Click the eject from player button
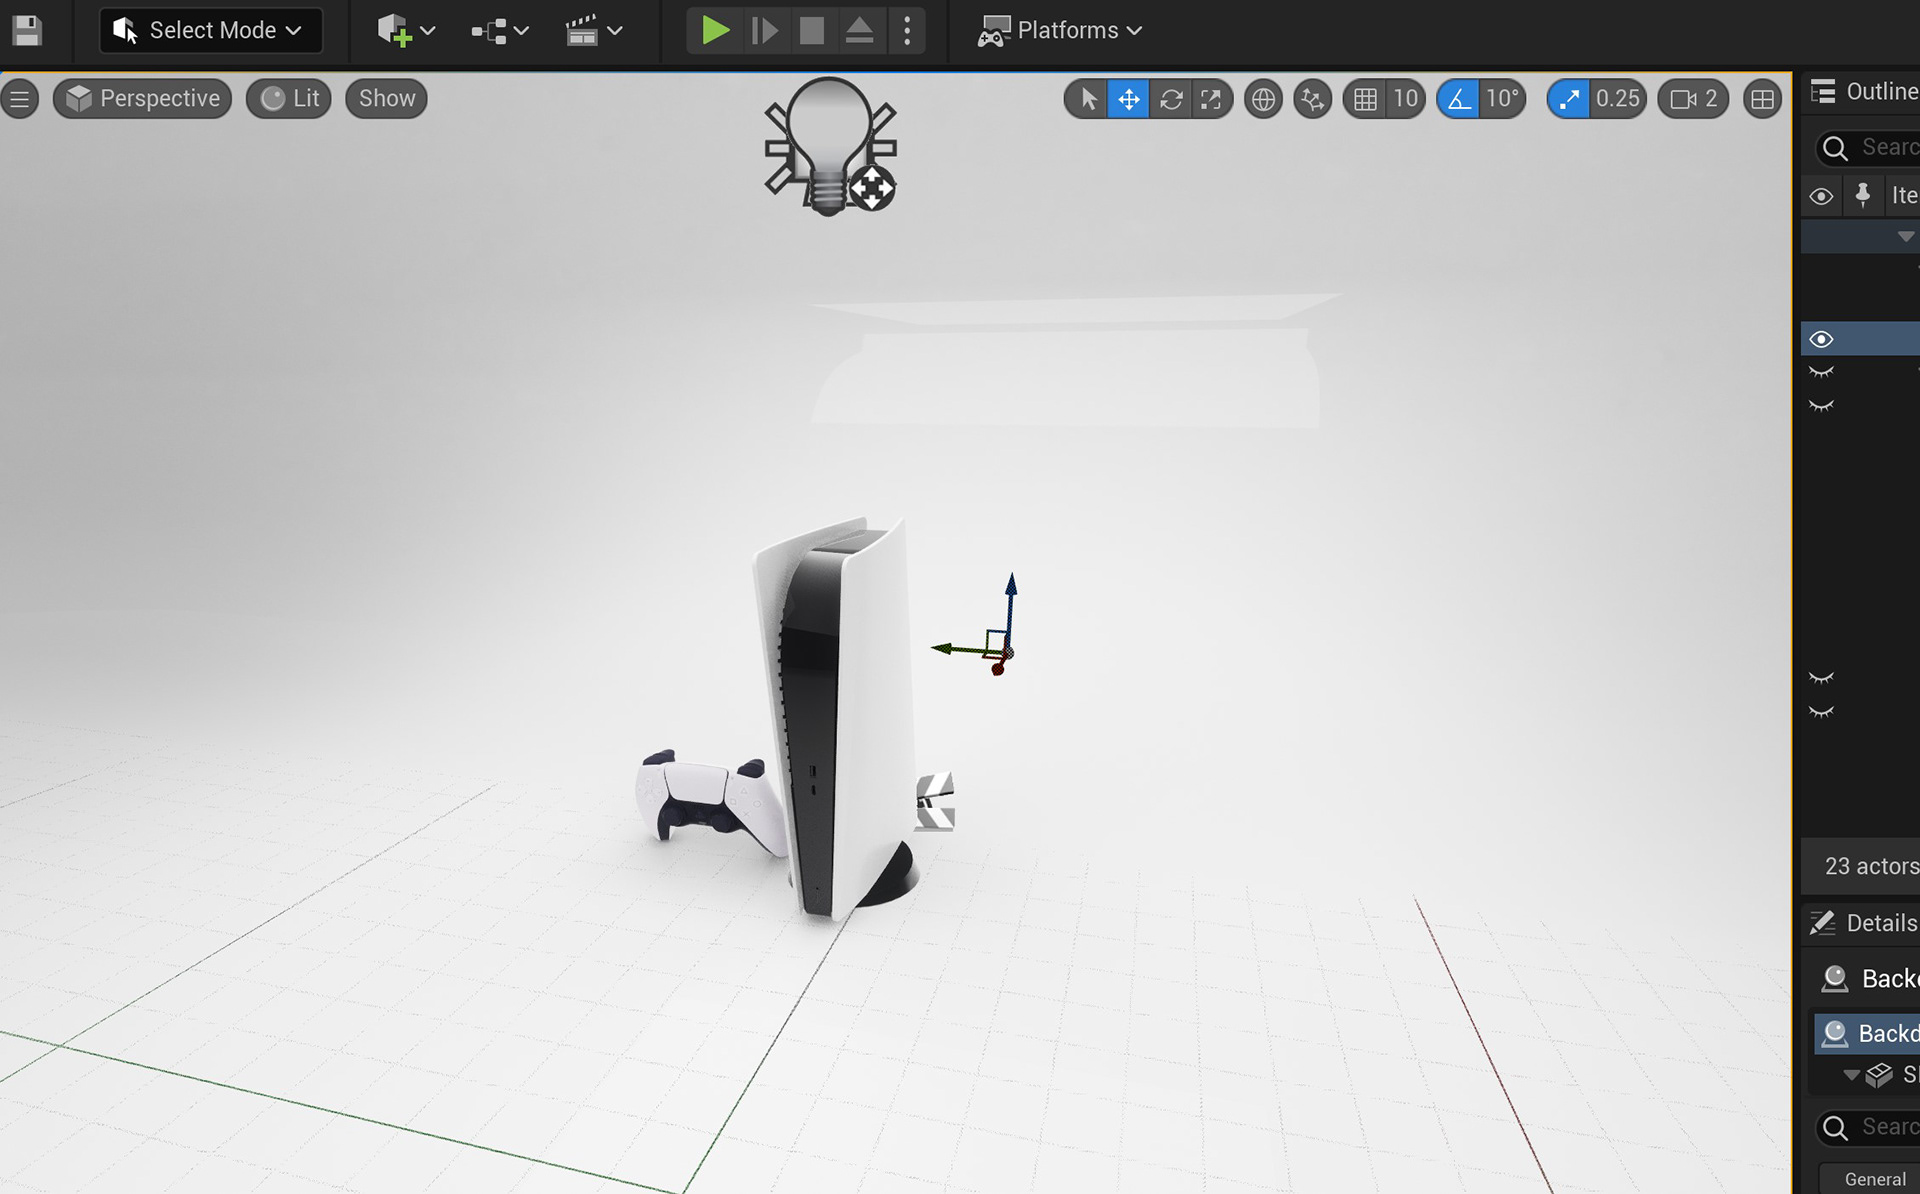This screenshot has width=1920, height=1194. 859,30
